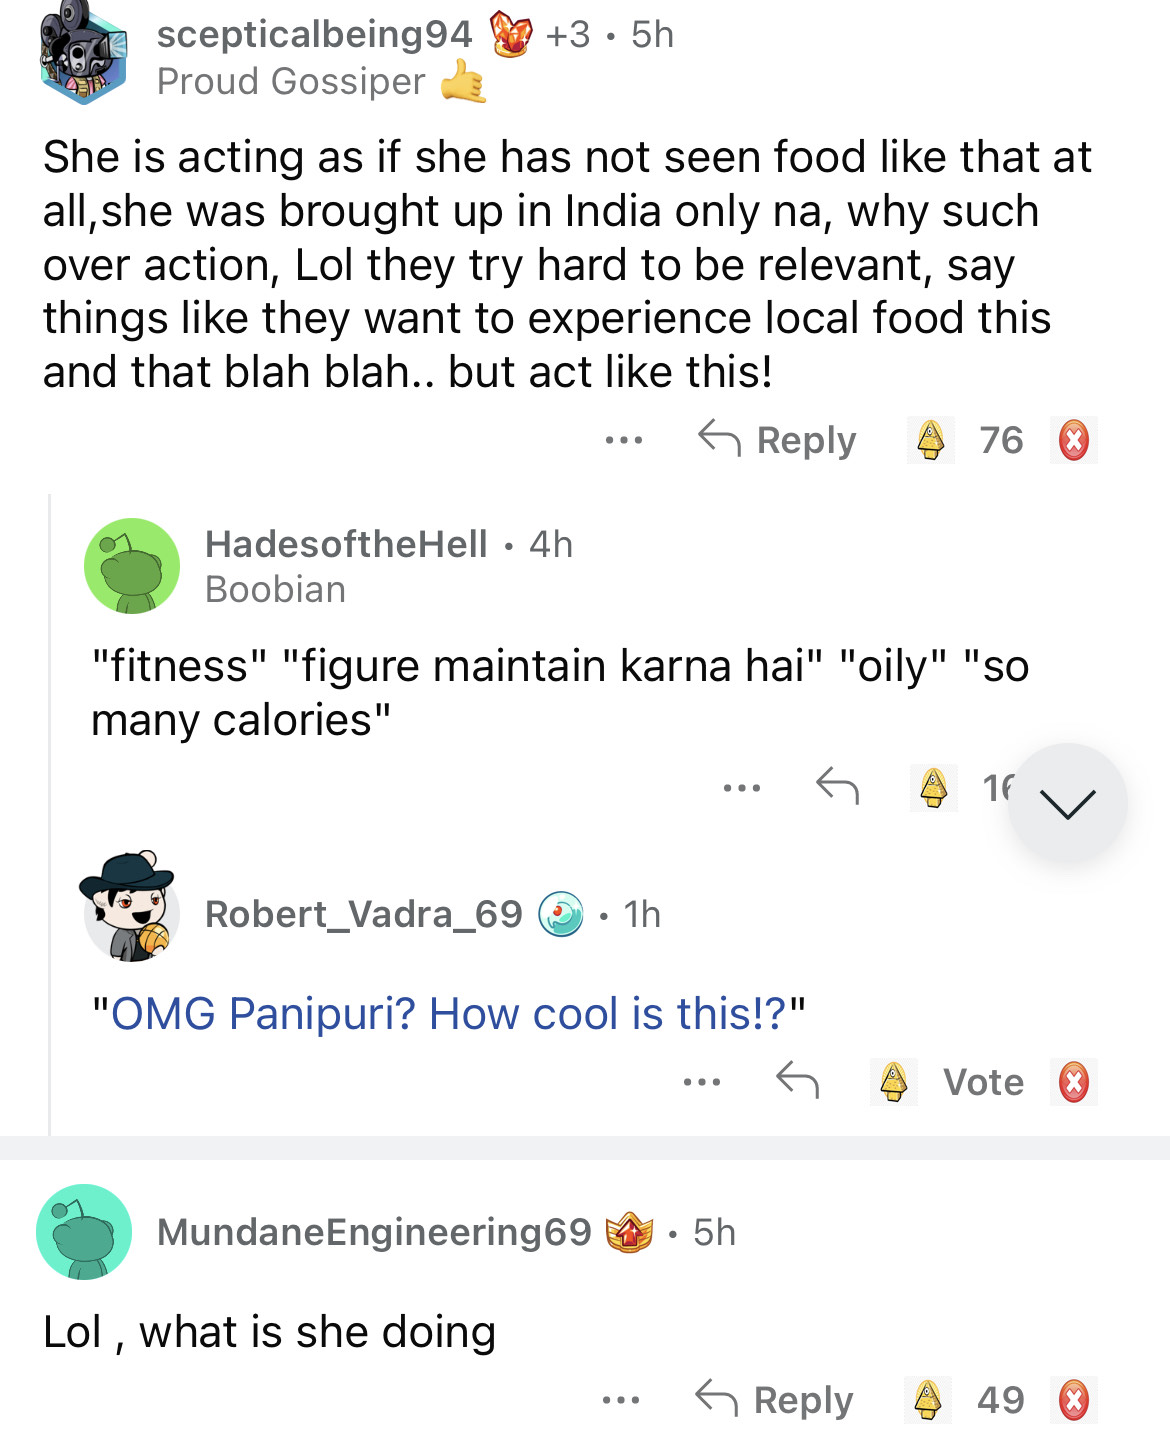Tap the floating jump-to-next-comment chevron
Viewport: 1170px width, 1442px height.
pyautogui.click(x=1067, y=803)
